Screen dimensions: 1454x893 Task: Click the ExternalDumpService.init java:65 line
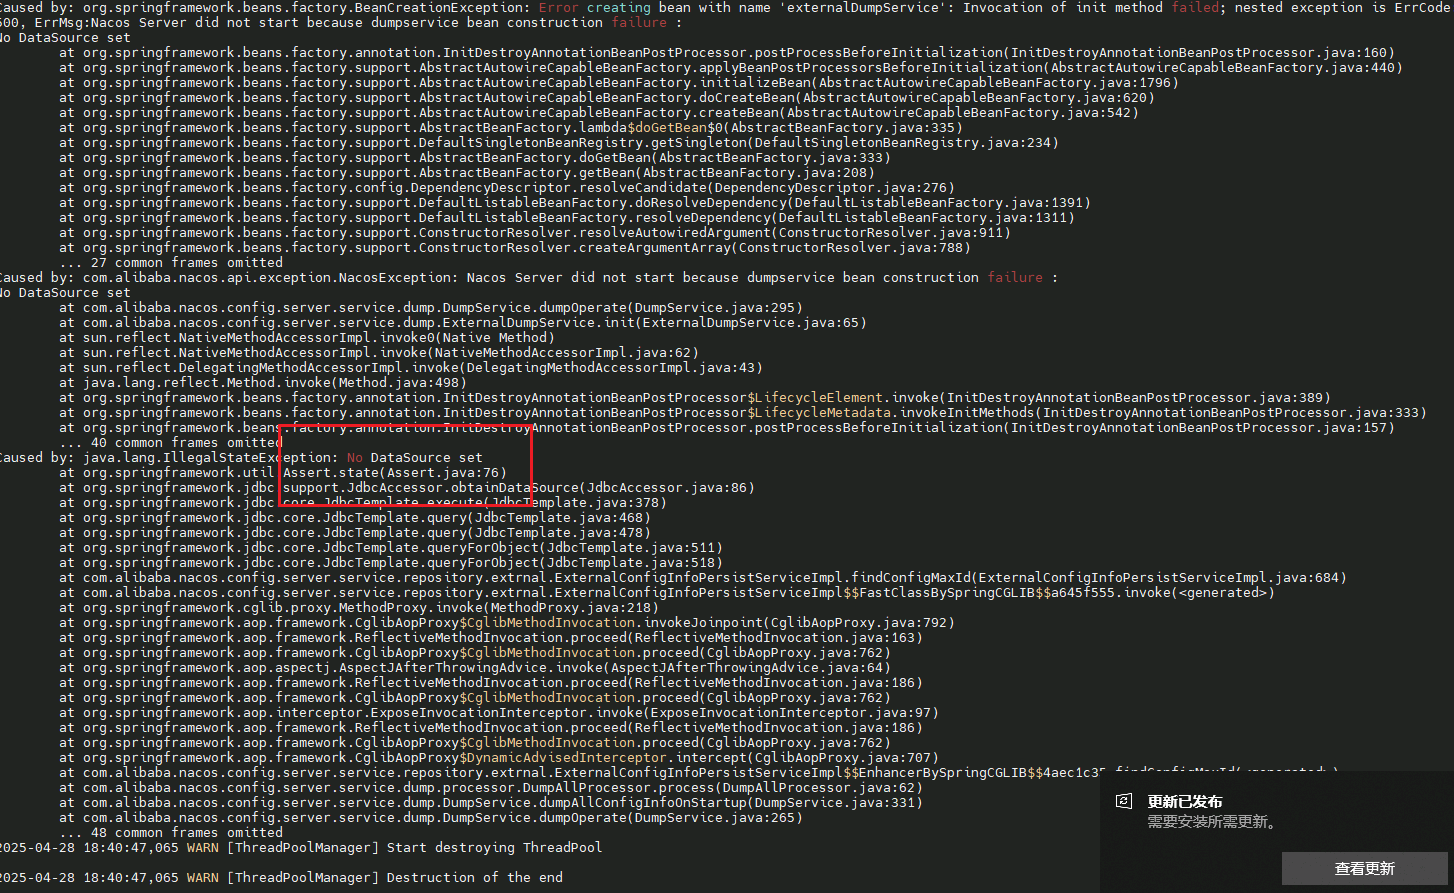[x=462, y=322]
